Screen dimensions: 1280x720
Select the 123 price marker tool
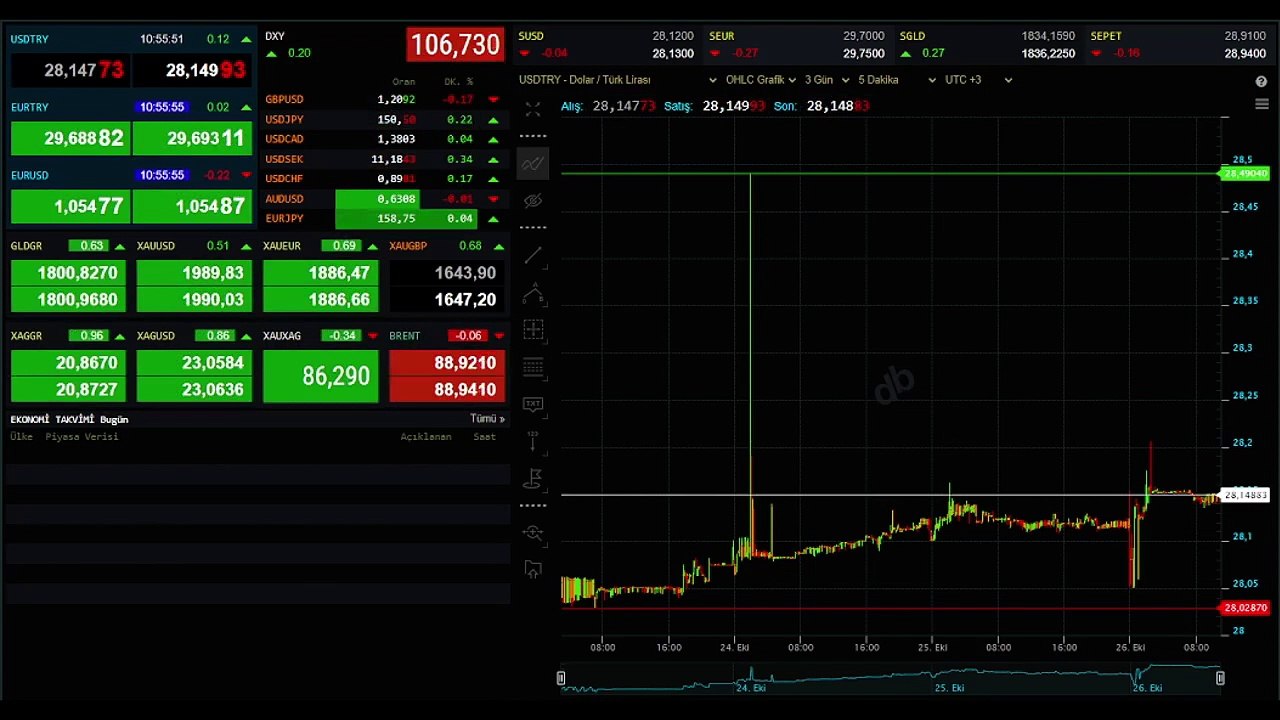pos(533,441)
